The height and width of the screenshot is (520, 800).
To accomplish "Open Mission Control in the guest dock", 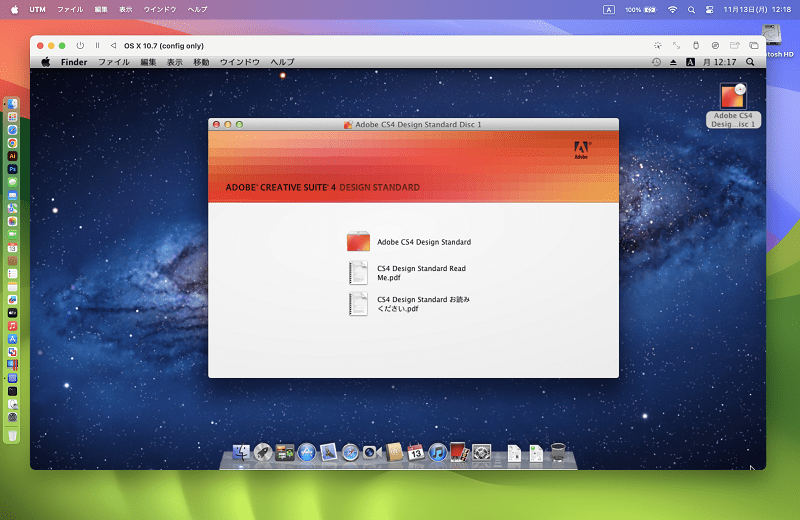I will pos(285,452).
